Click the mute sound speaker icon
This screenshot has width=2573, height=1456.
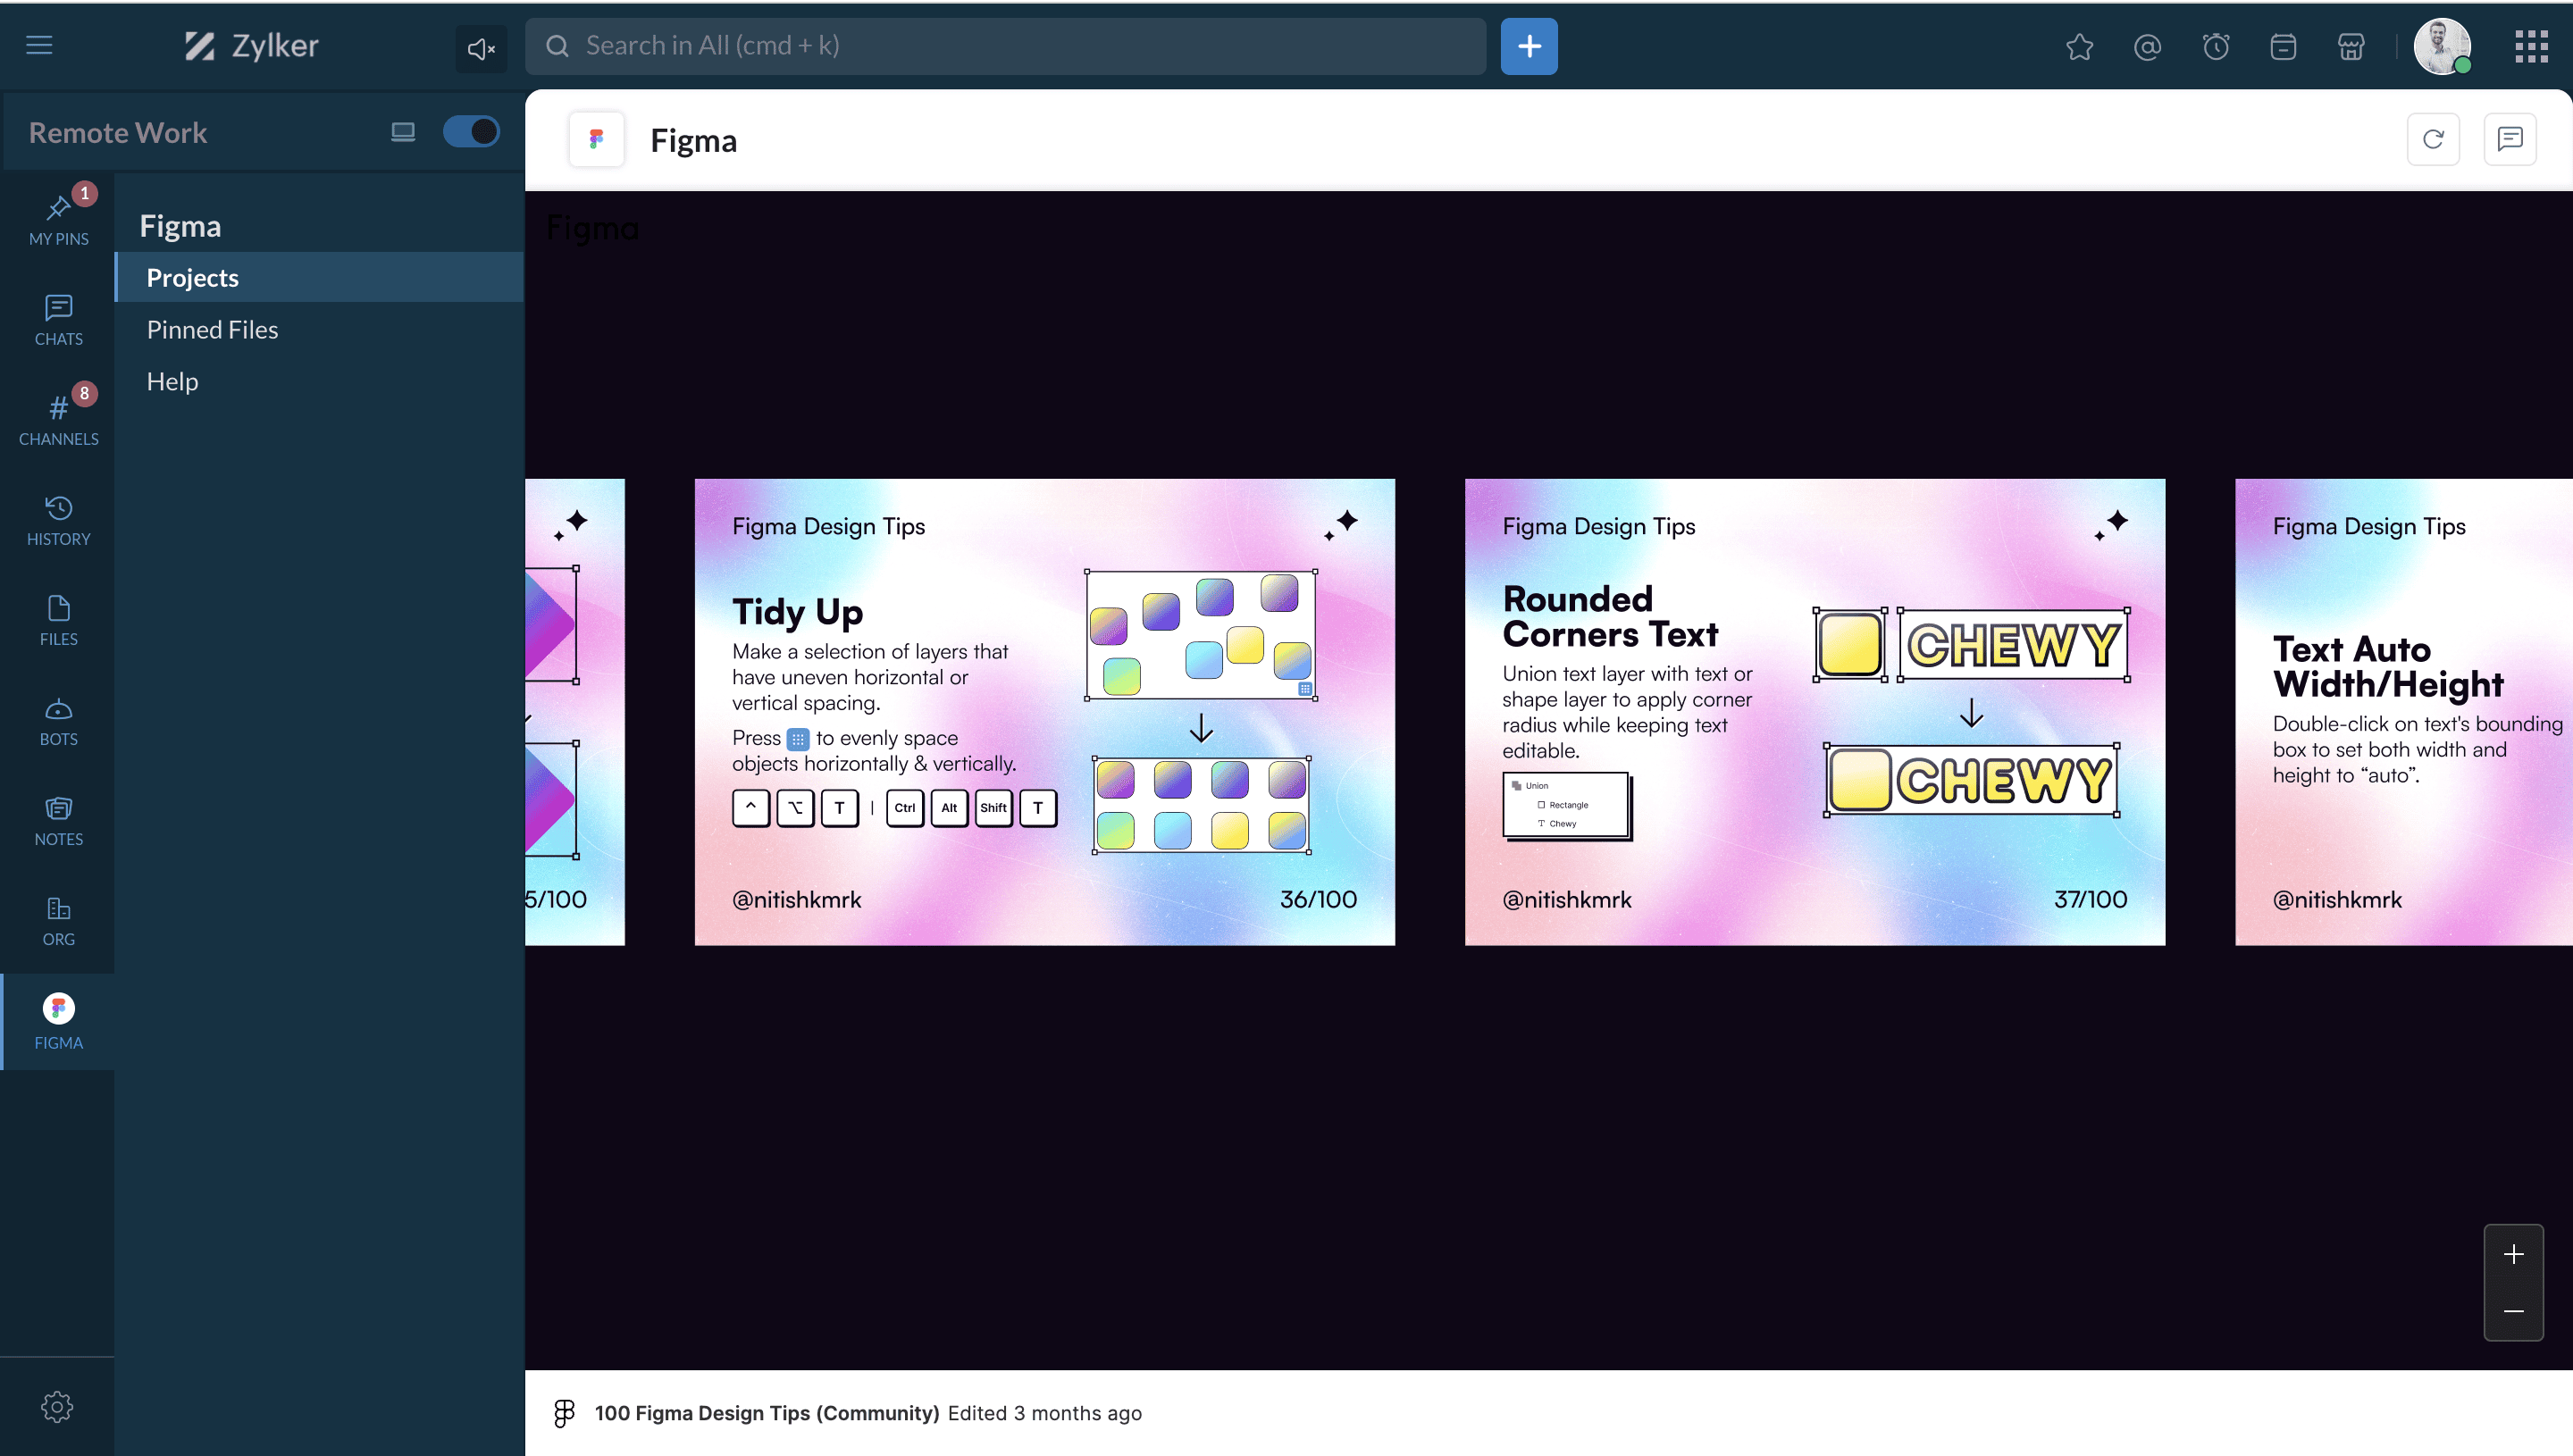click(481, 48)
